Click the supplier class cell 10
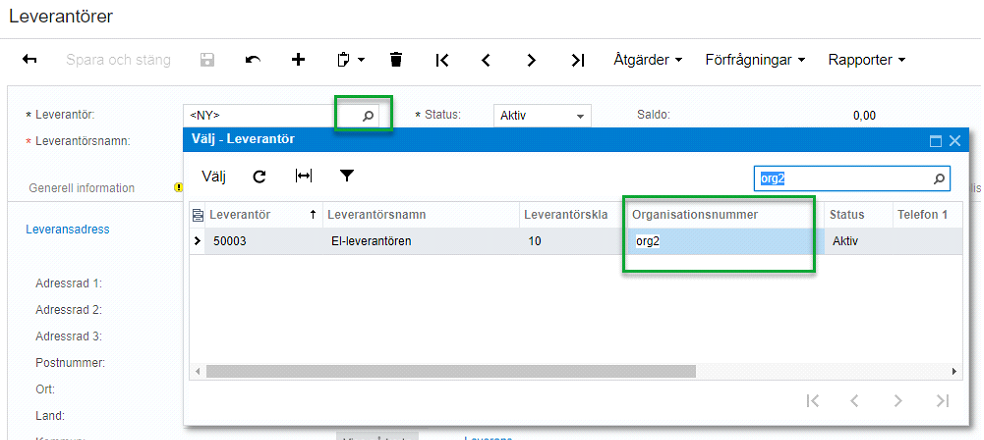Screen dimensions: 984x440 pyautogui.click(x=573, y=241)
